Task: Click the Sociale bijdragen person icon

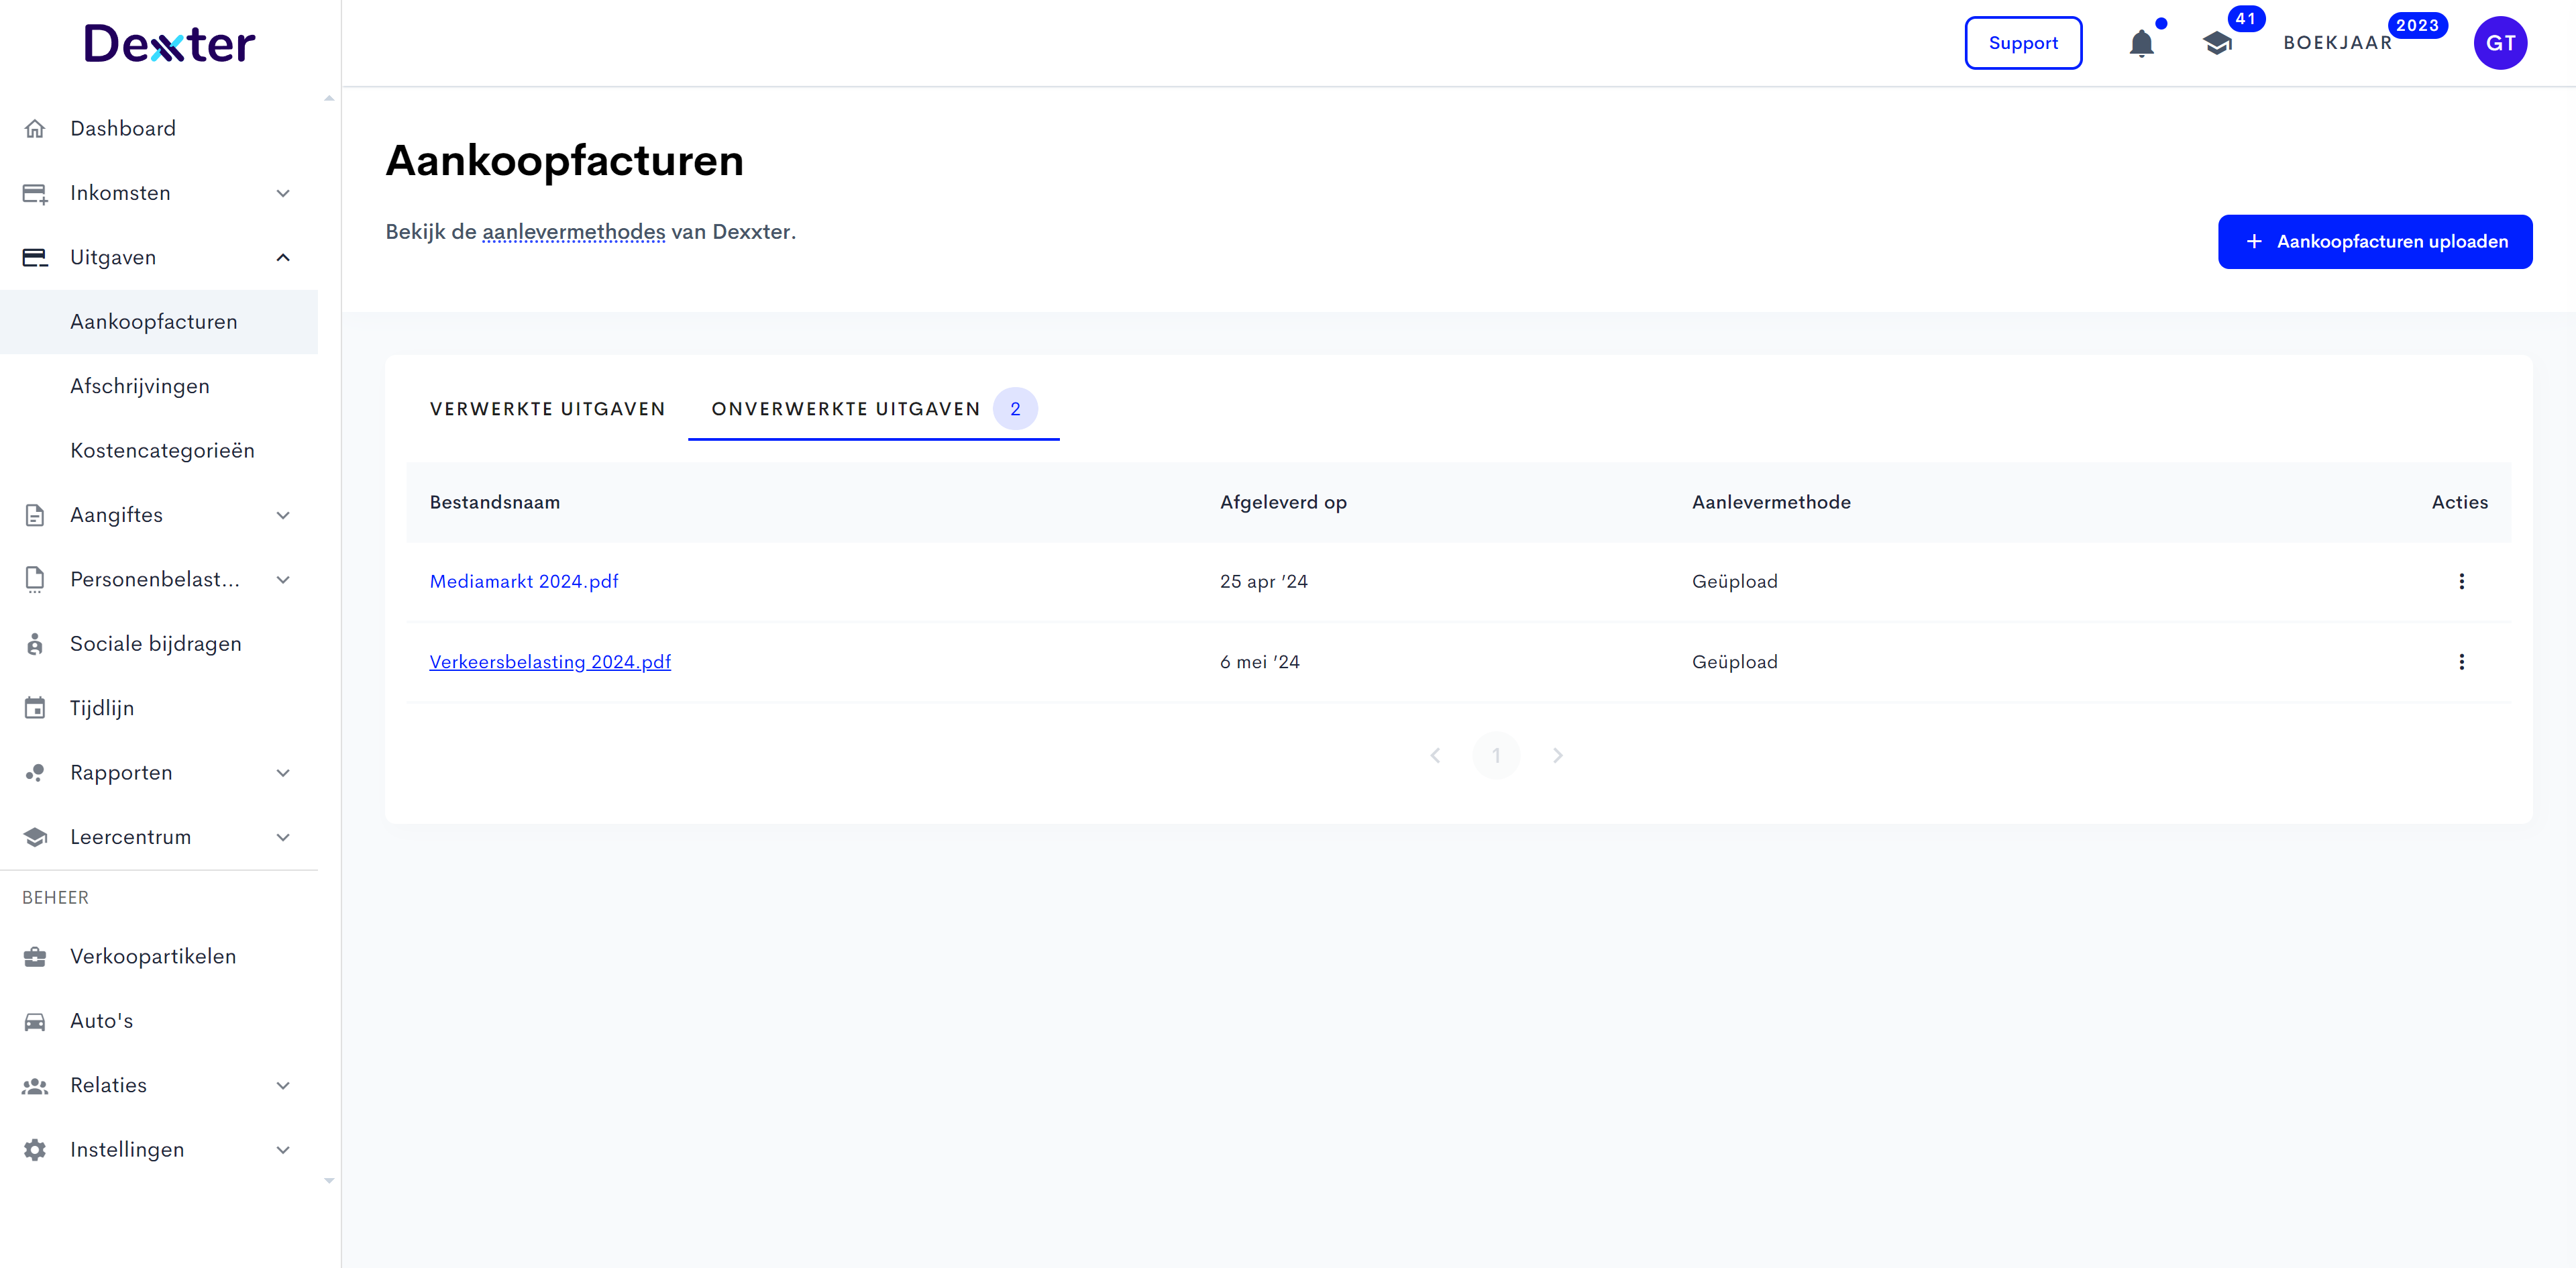Action: (x=35, y=644)
